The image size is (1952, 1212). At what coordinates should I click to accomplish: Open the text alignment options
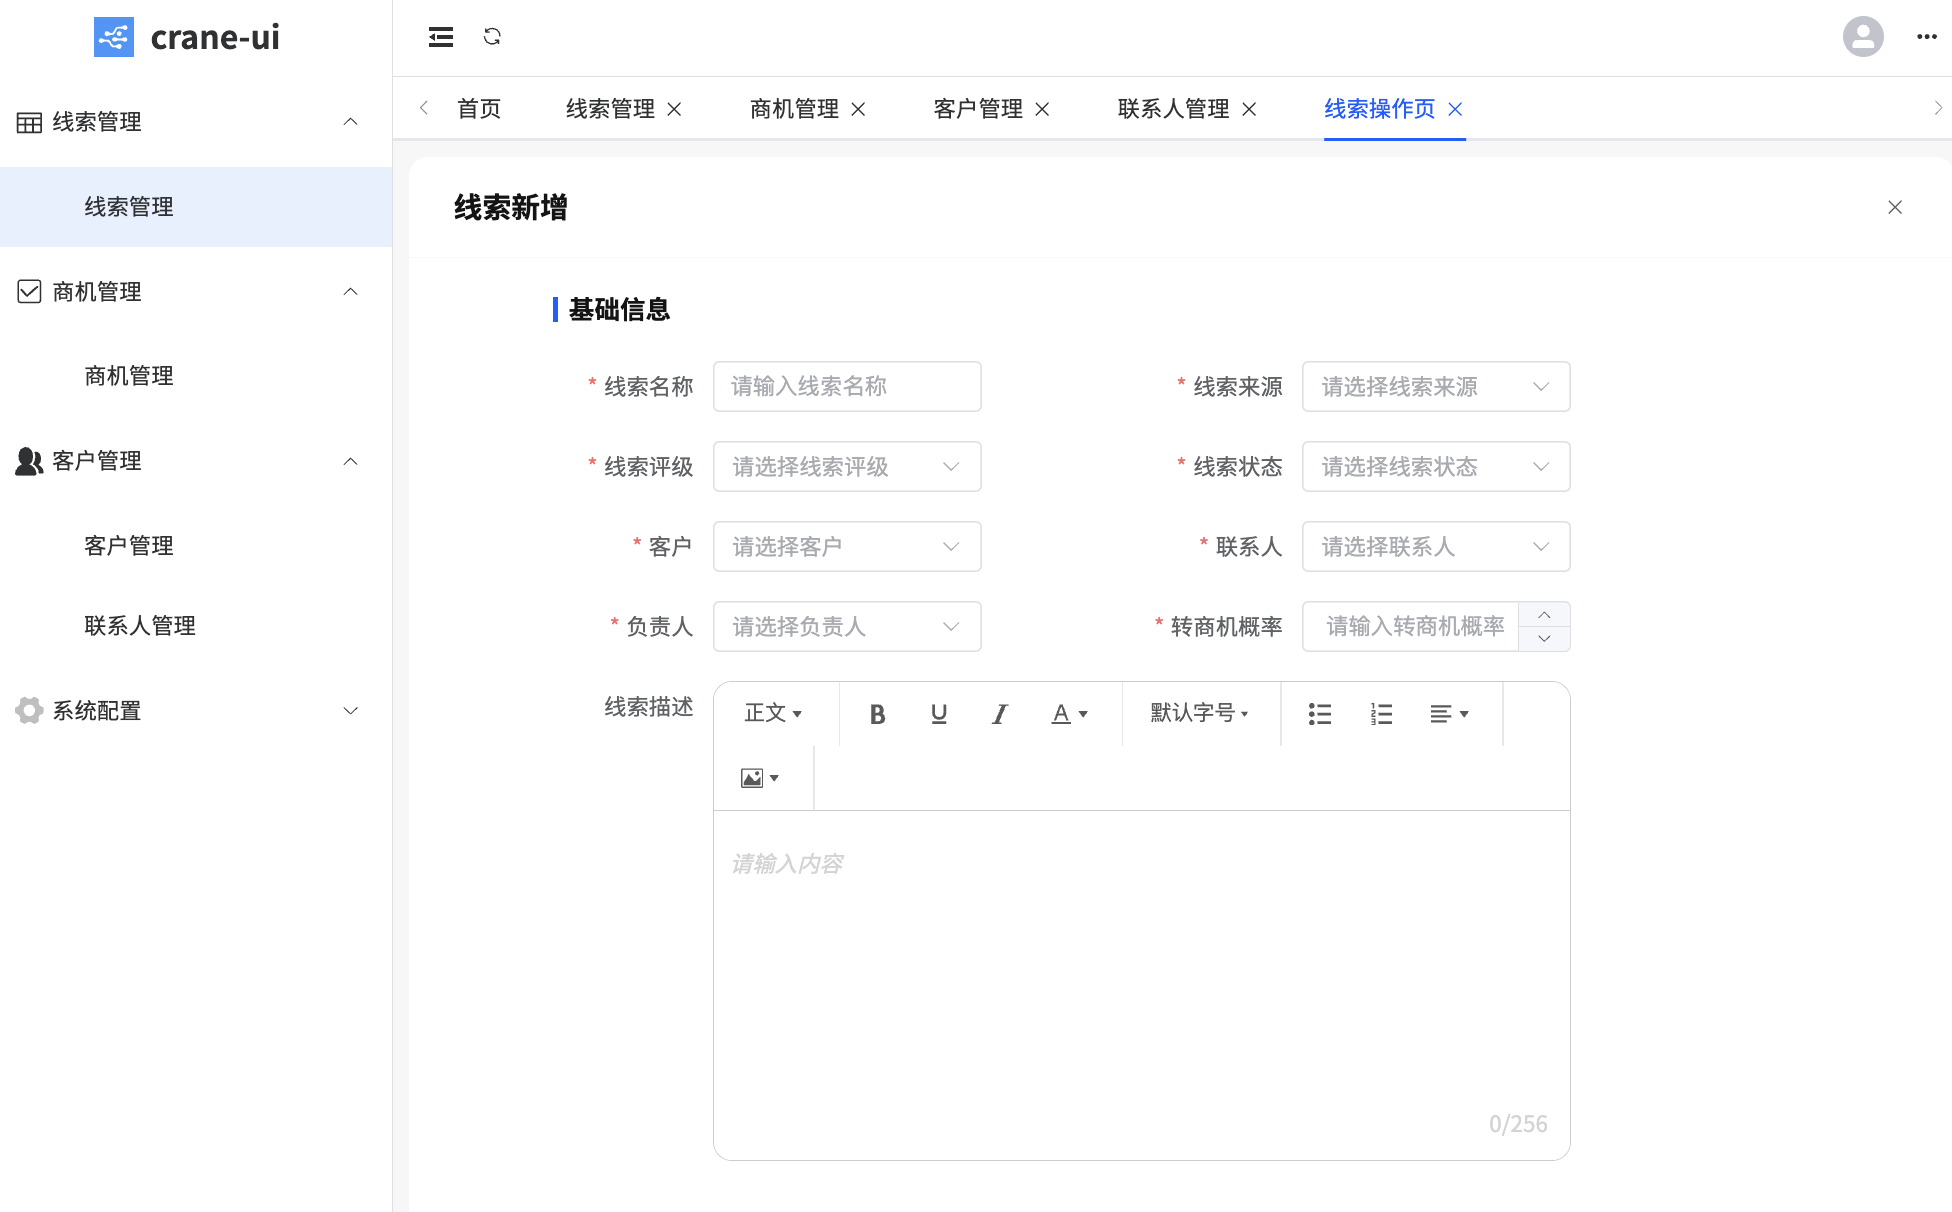click(x=1449, y=714)
